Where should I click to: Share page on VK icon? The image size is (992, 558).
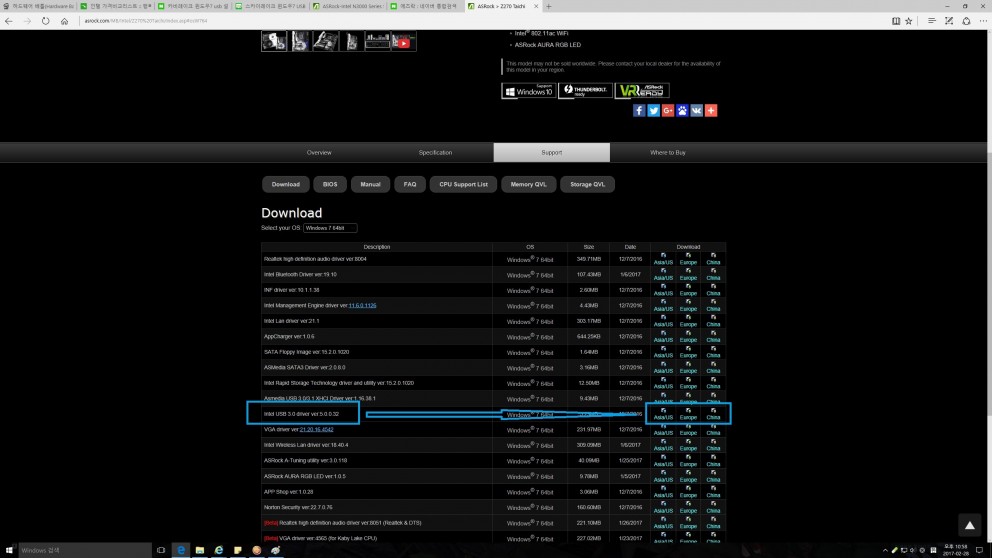click(697, 111)
